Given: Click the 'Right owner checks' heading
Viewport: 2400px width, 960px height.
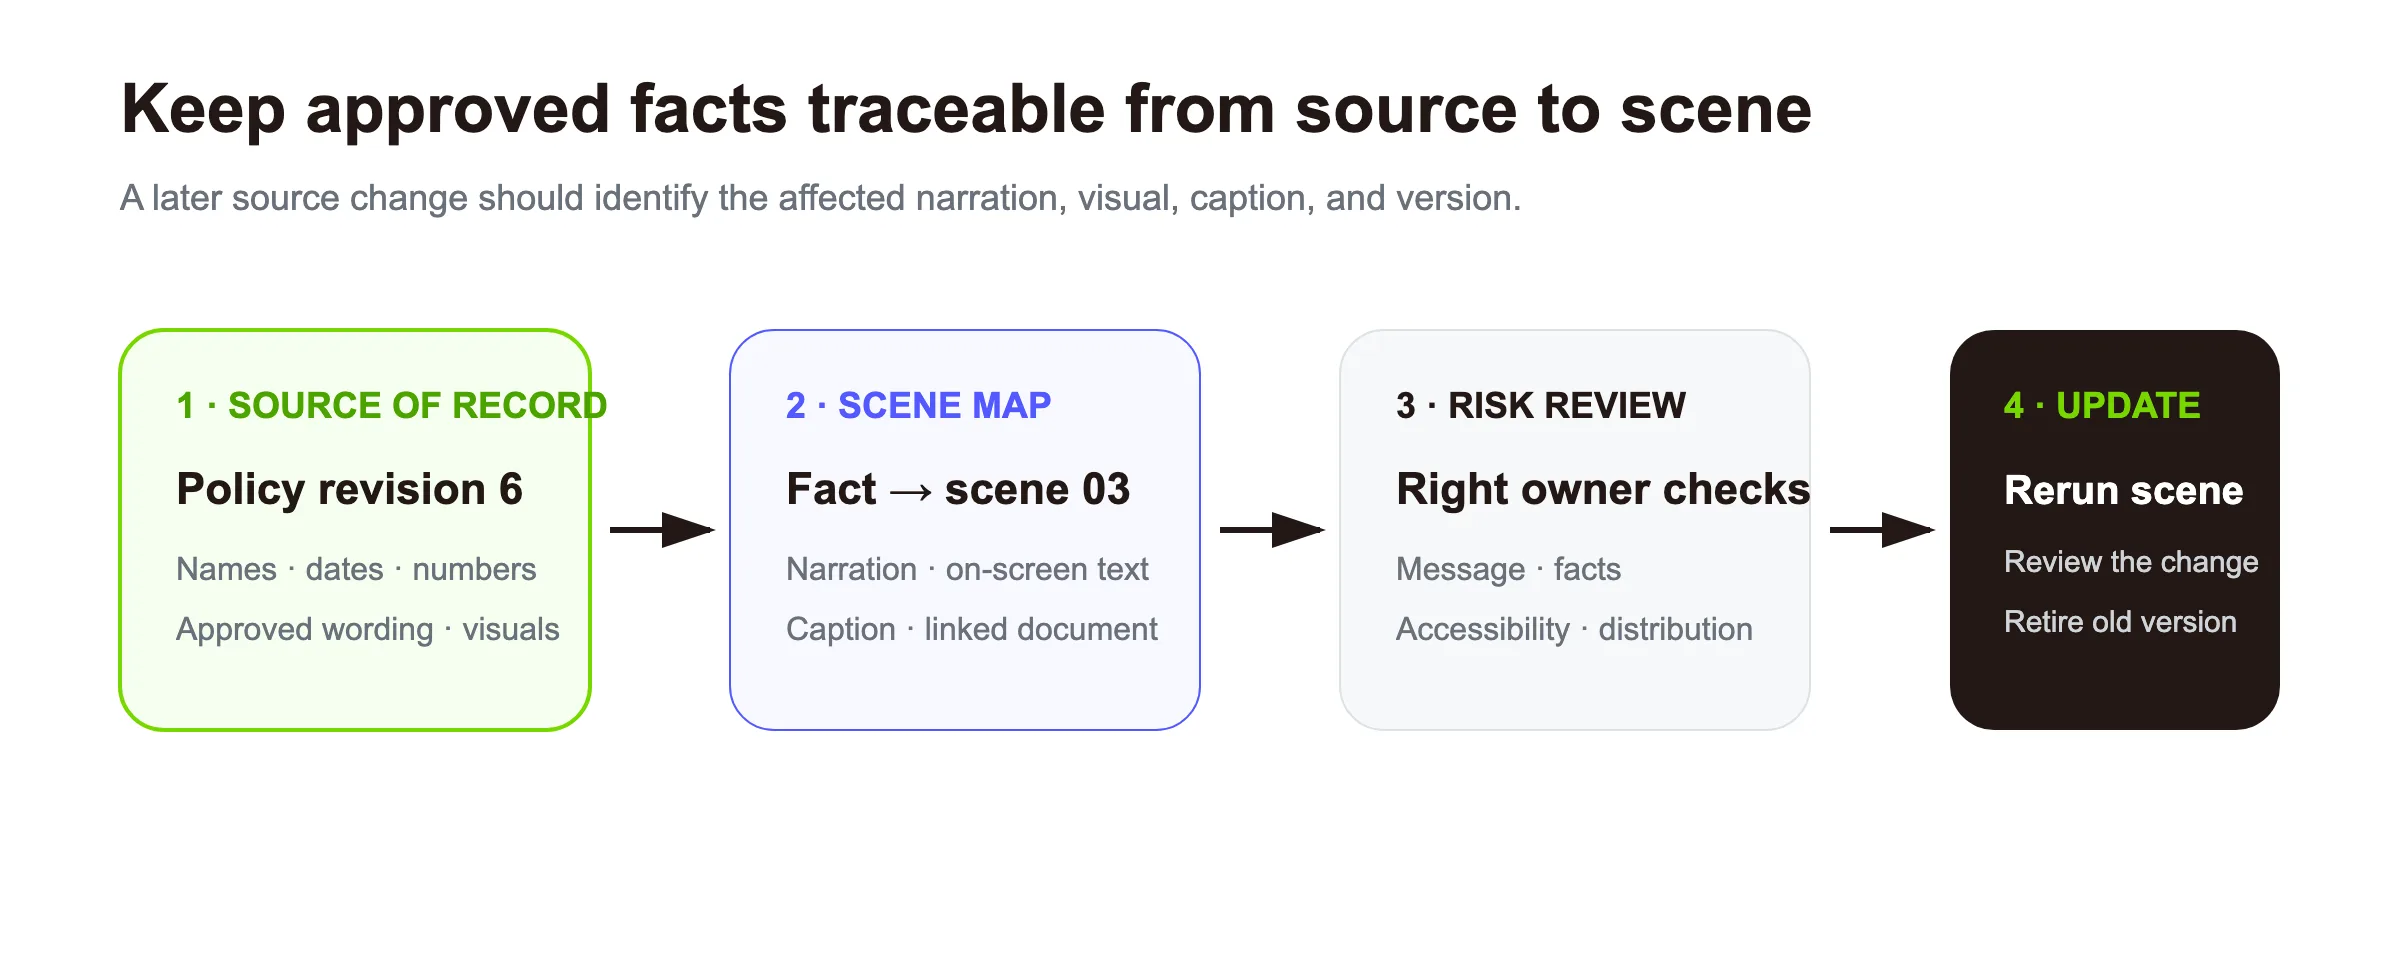Looking at the screenshot, I should (x=1603, y=489).
